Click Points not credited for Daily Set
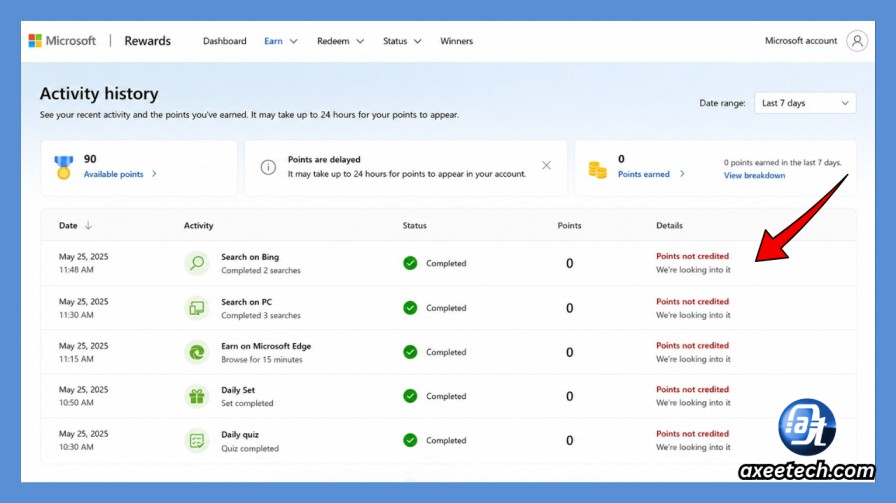 click(x=693, y=389)
